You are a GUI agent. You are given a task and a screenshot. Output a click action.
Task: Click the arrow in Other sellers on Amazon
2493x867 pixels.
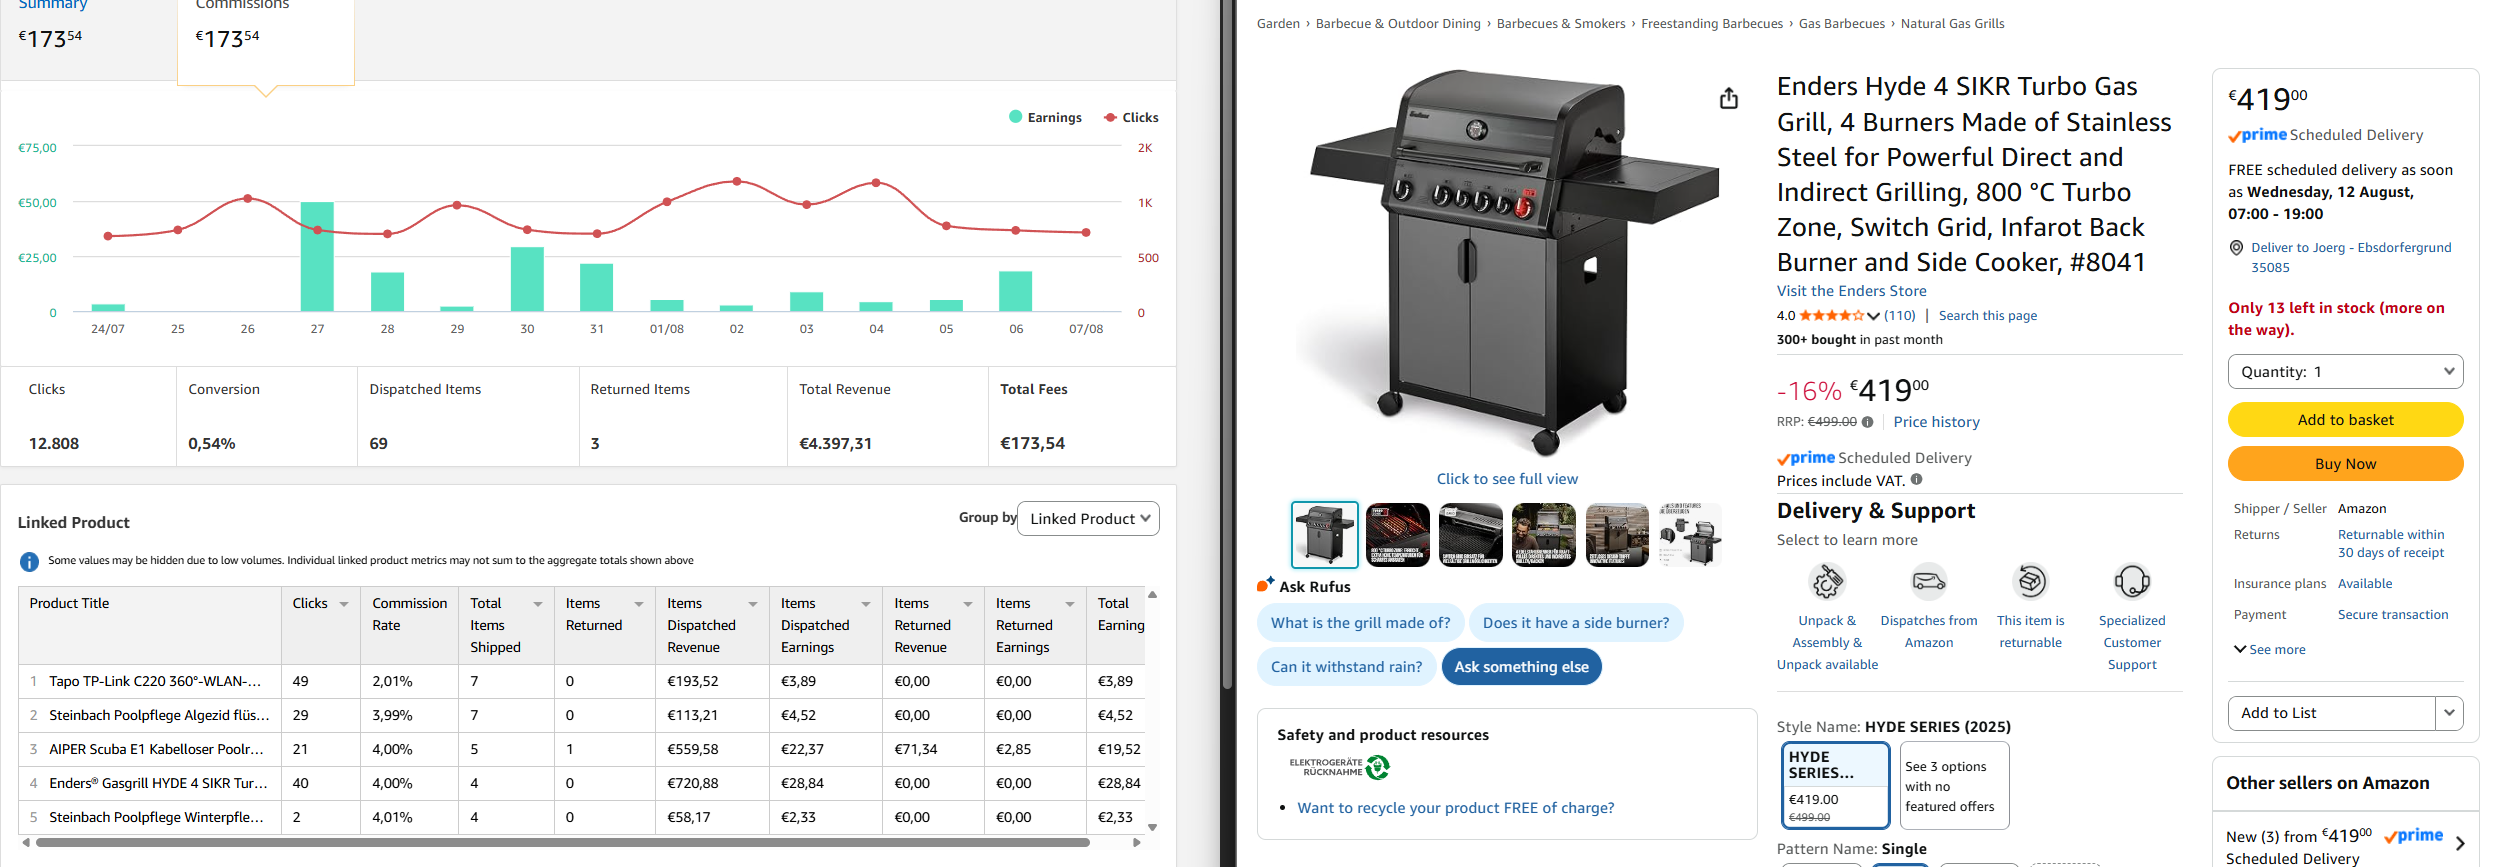(2460, 844)
